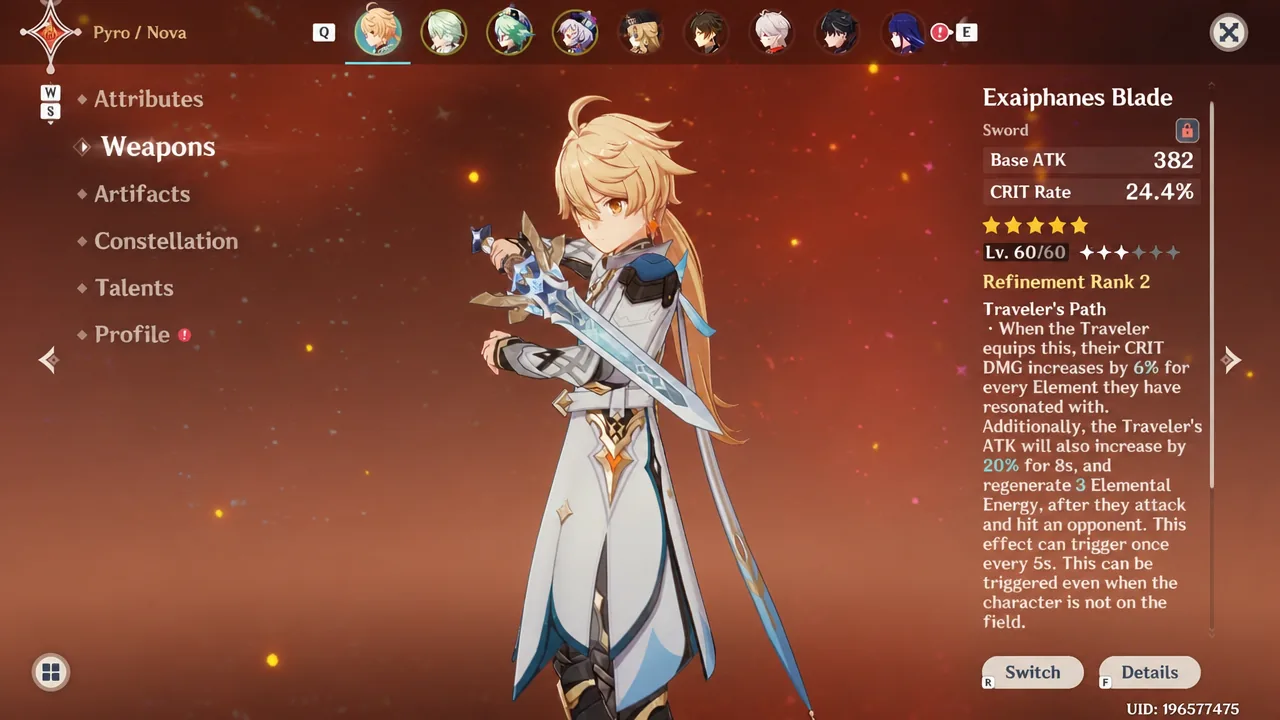Image resolution: width=1280 pixels, height=720 pixels.
Task: Select the blonde character with black hat portrait
Action: (x=640, y=32)
